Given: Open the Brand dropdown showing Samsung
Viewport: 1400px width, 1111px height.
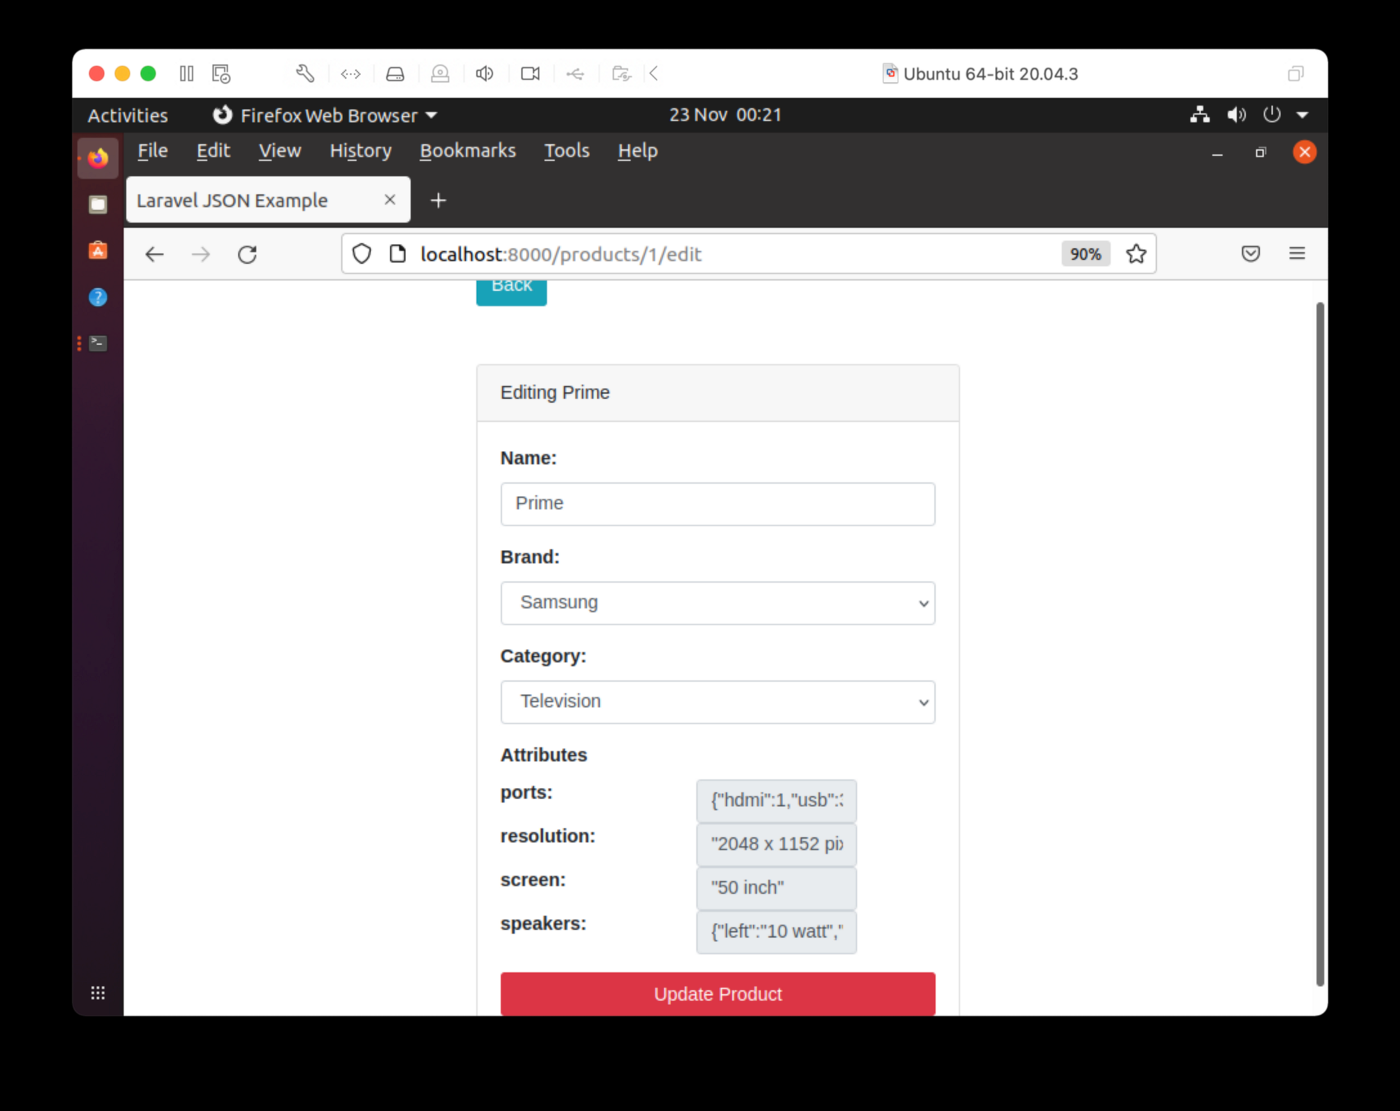Looking at the screenshot, I should [718, 603].
